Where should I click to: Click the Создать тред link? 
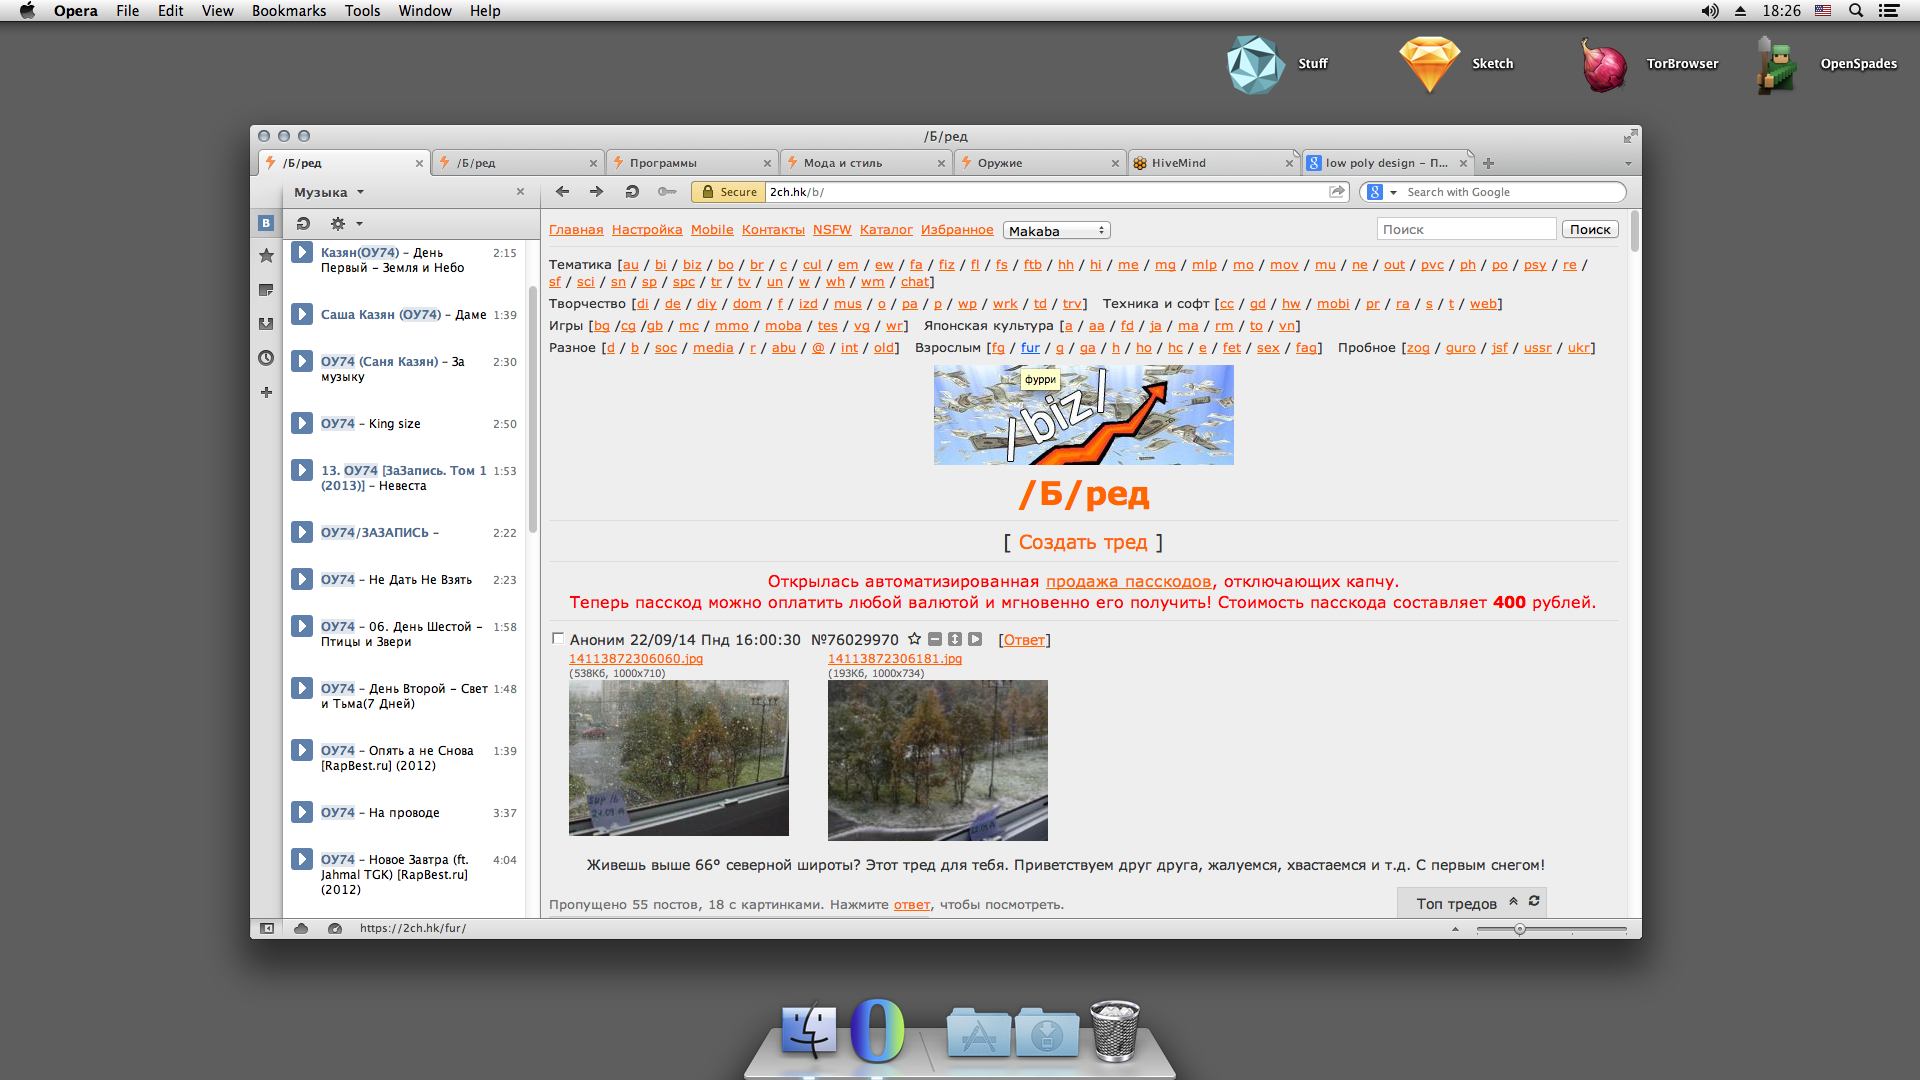coord(1083,542)
